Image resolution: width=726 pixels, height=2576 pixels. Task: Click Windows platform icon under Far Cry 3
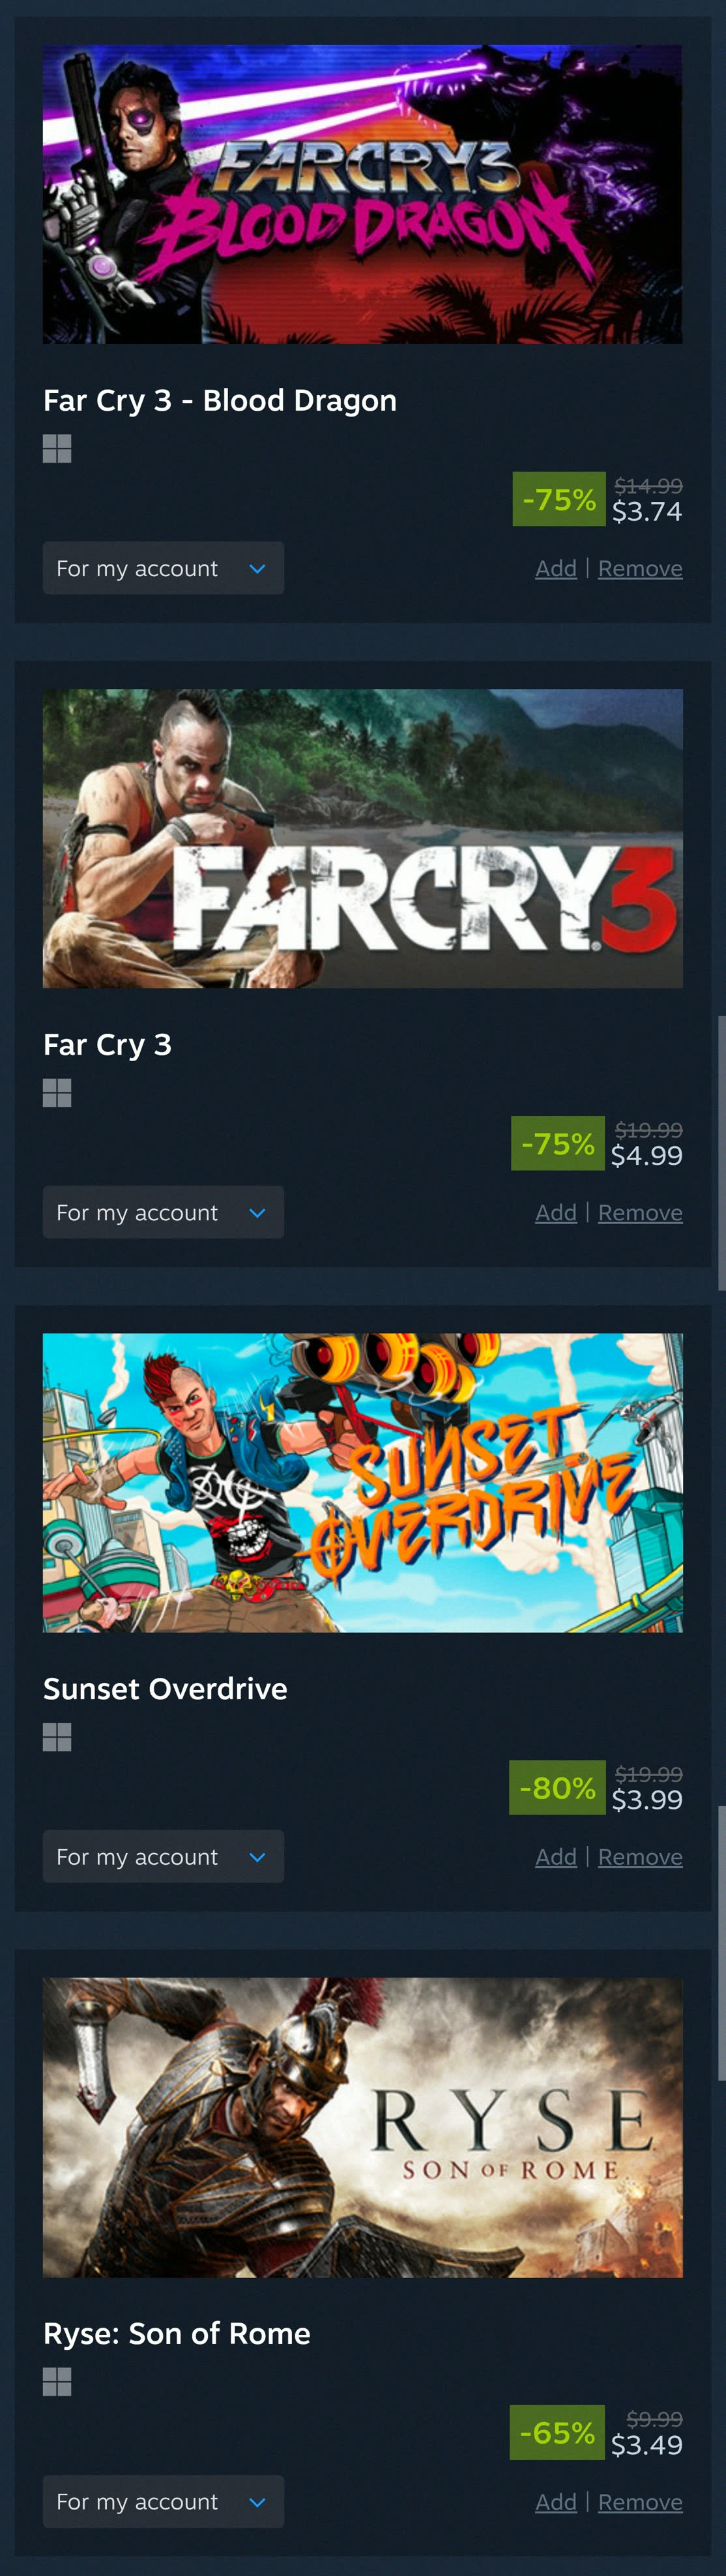(57, 1093)
